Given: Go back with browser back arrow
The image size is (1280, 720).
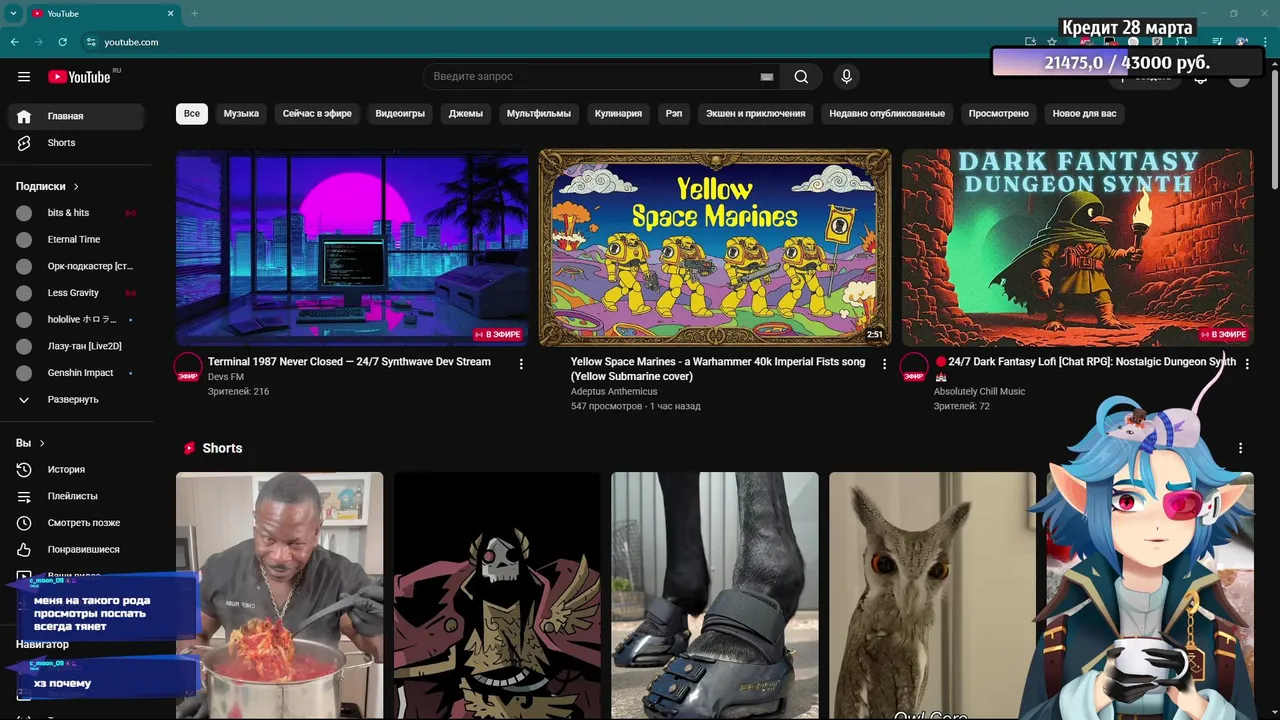Looking at the screenshot, I should tap(14, 42).
